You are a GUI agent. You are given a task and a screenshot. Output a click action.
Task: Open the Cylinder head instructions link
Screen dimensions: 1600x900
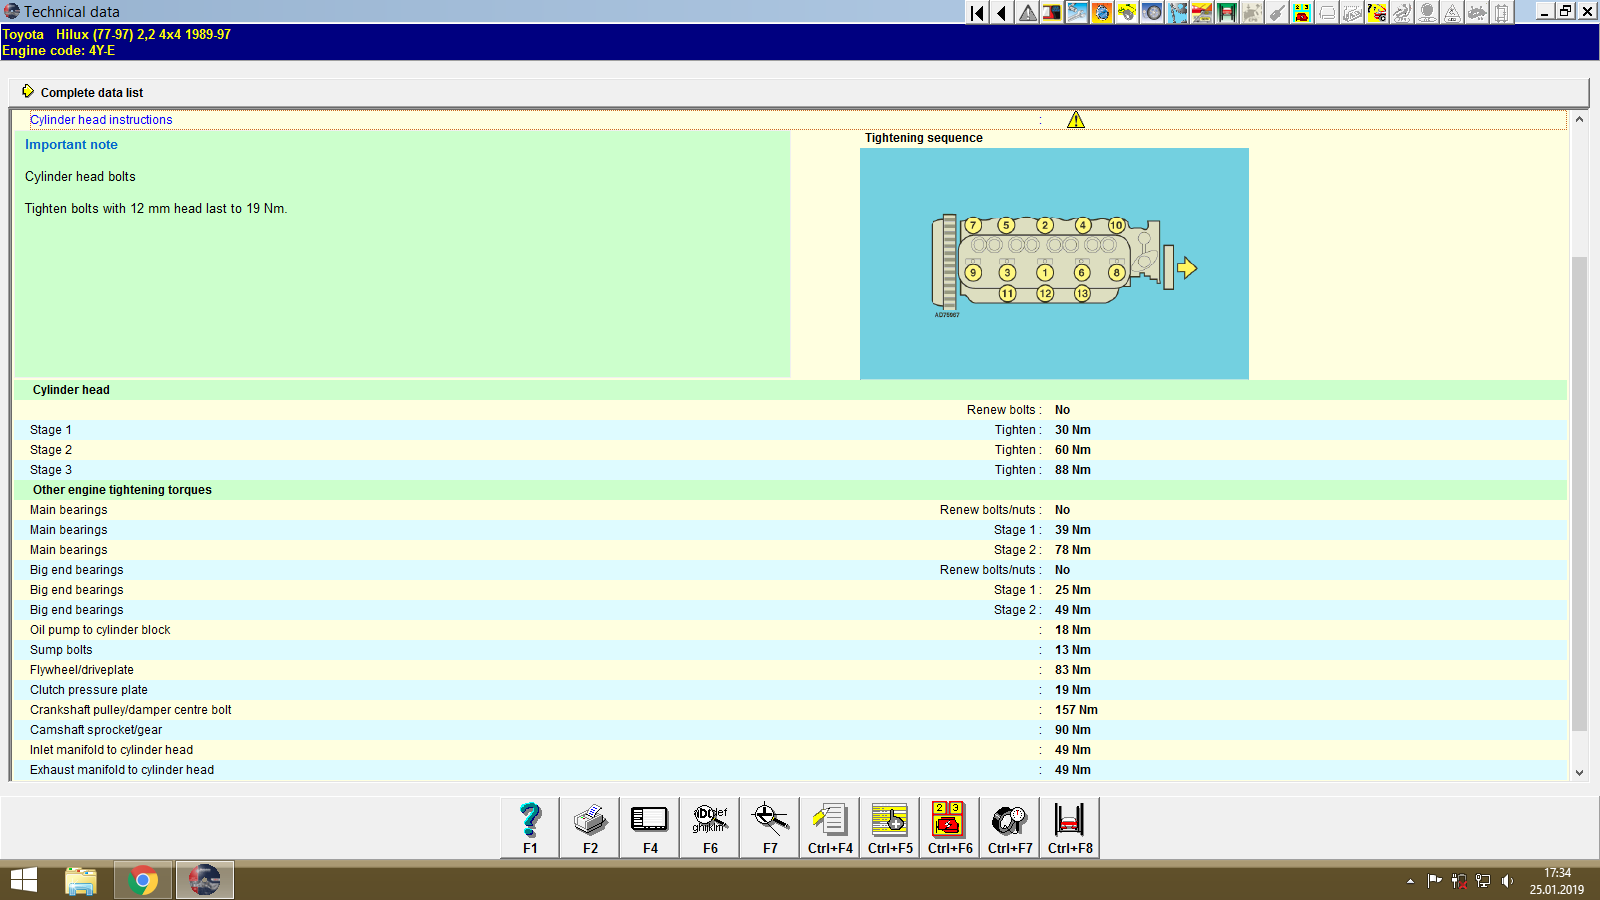tap(101, 119)
